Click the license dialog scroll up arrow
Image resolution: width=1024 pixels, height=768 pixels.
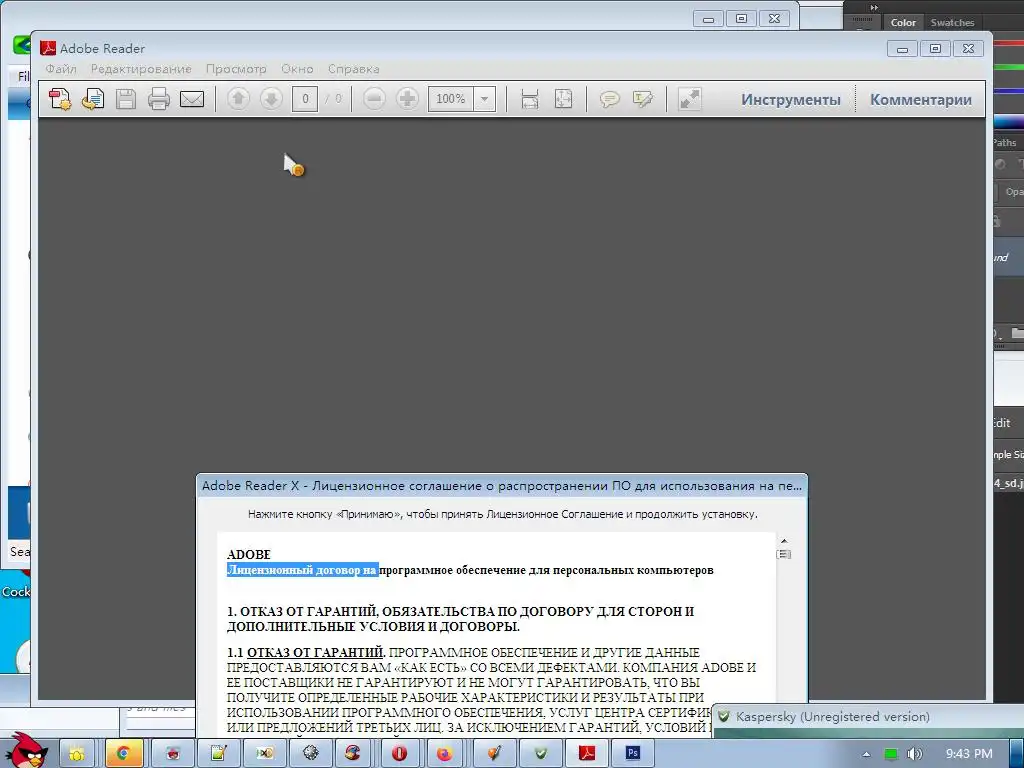[x=784, y=541]
